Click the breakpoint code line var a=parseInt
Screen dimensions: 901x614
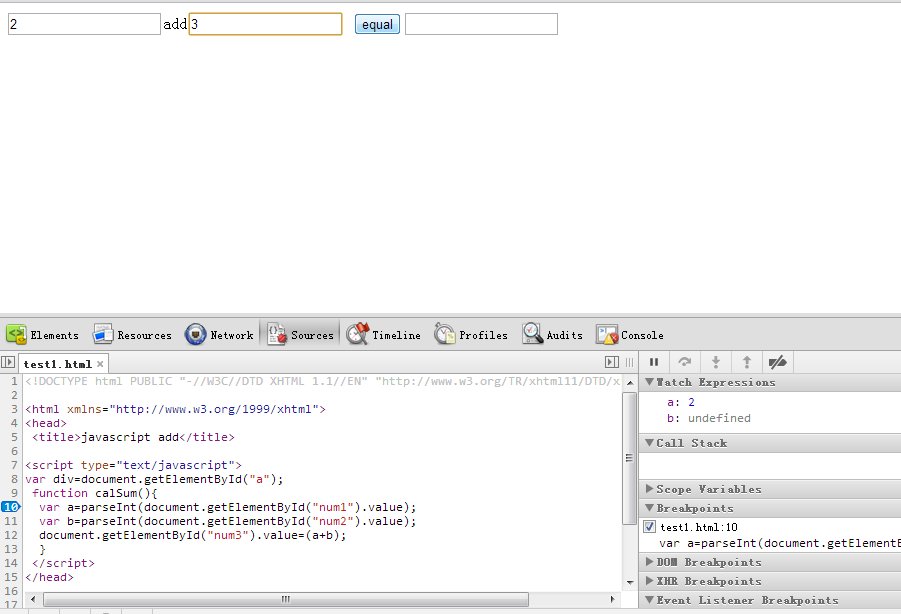(228, 507)
